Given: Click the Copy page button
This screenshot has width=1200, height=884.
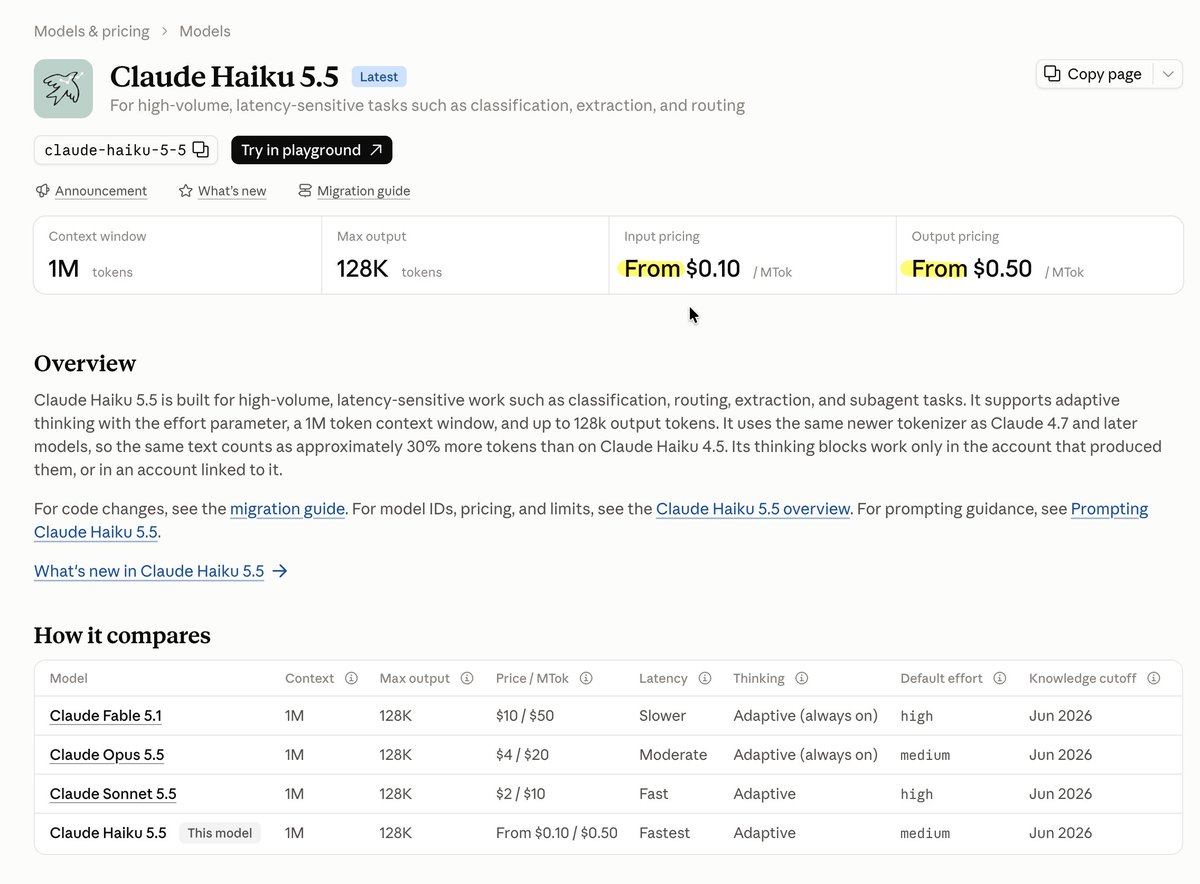Looking at the screenshot, I should pos(1094,74).
